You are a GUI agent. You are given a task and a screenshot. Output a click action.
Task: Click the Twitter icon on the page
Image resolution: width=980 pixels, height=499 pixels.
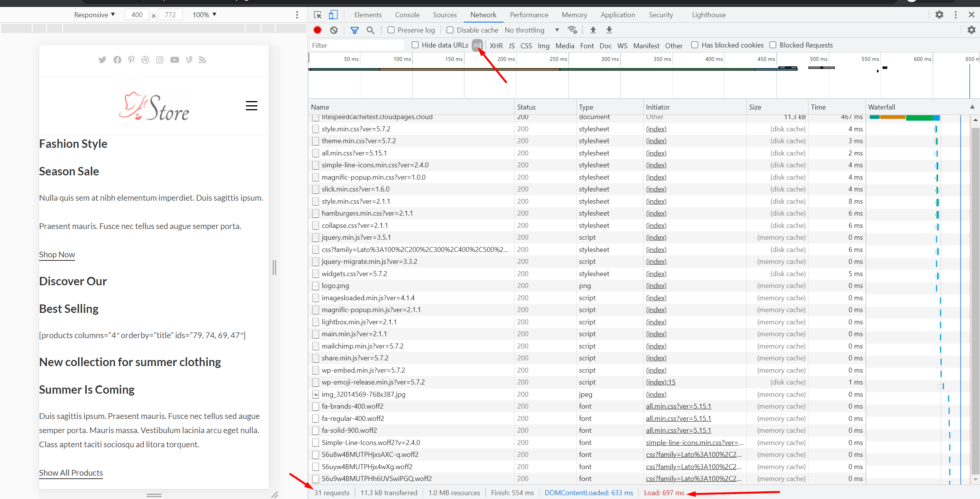tap(102, 60)
